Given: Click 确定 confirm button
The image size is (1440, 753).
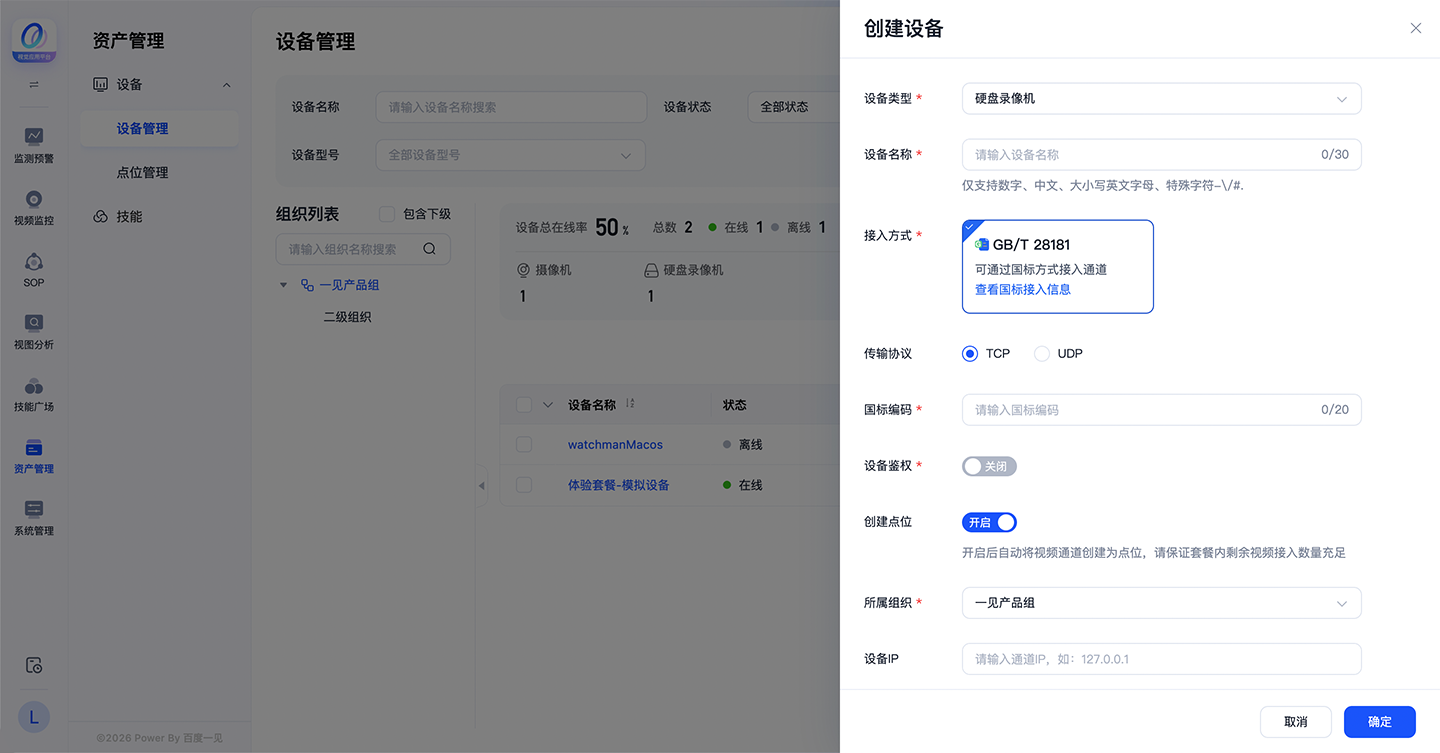Looking at the screenshot, I should click(1380, 722).
